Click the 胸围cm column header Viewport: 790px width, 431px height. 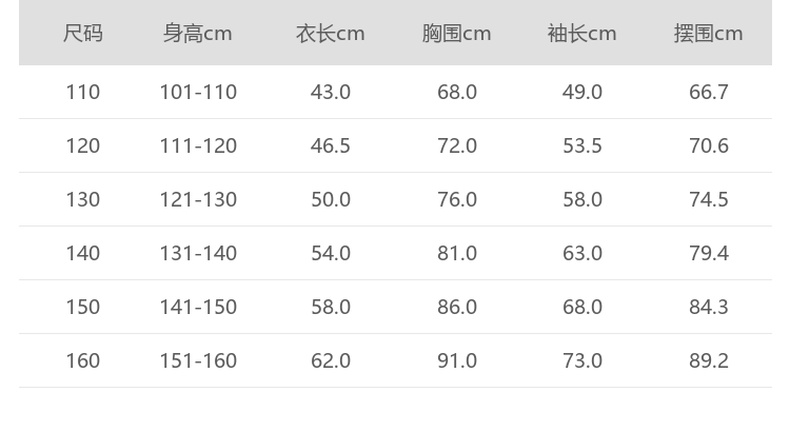(456, 34)
